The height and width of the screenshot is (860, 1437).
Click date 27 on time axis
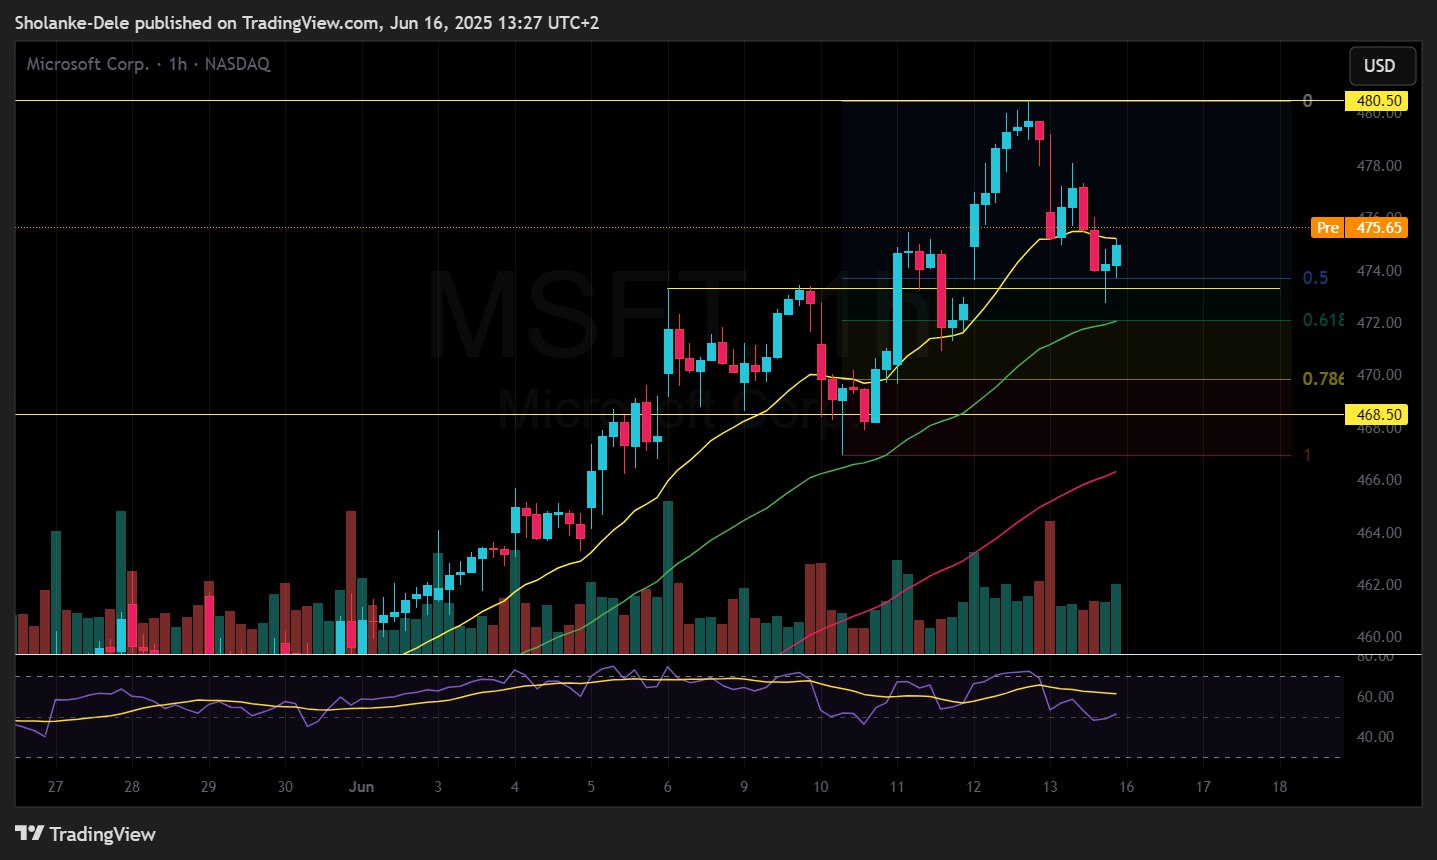click(55, 787)
